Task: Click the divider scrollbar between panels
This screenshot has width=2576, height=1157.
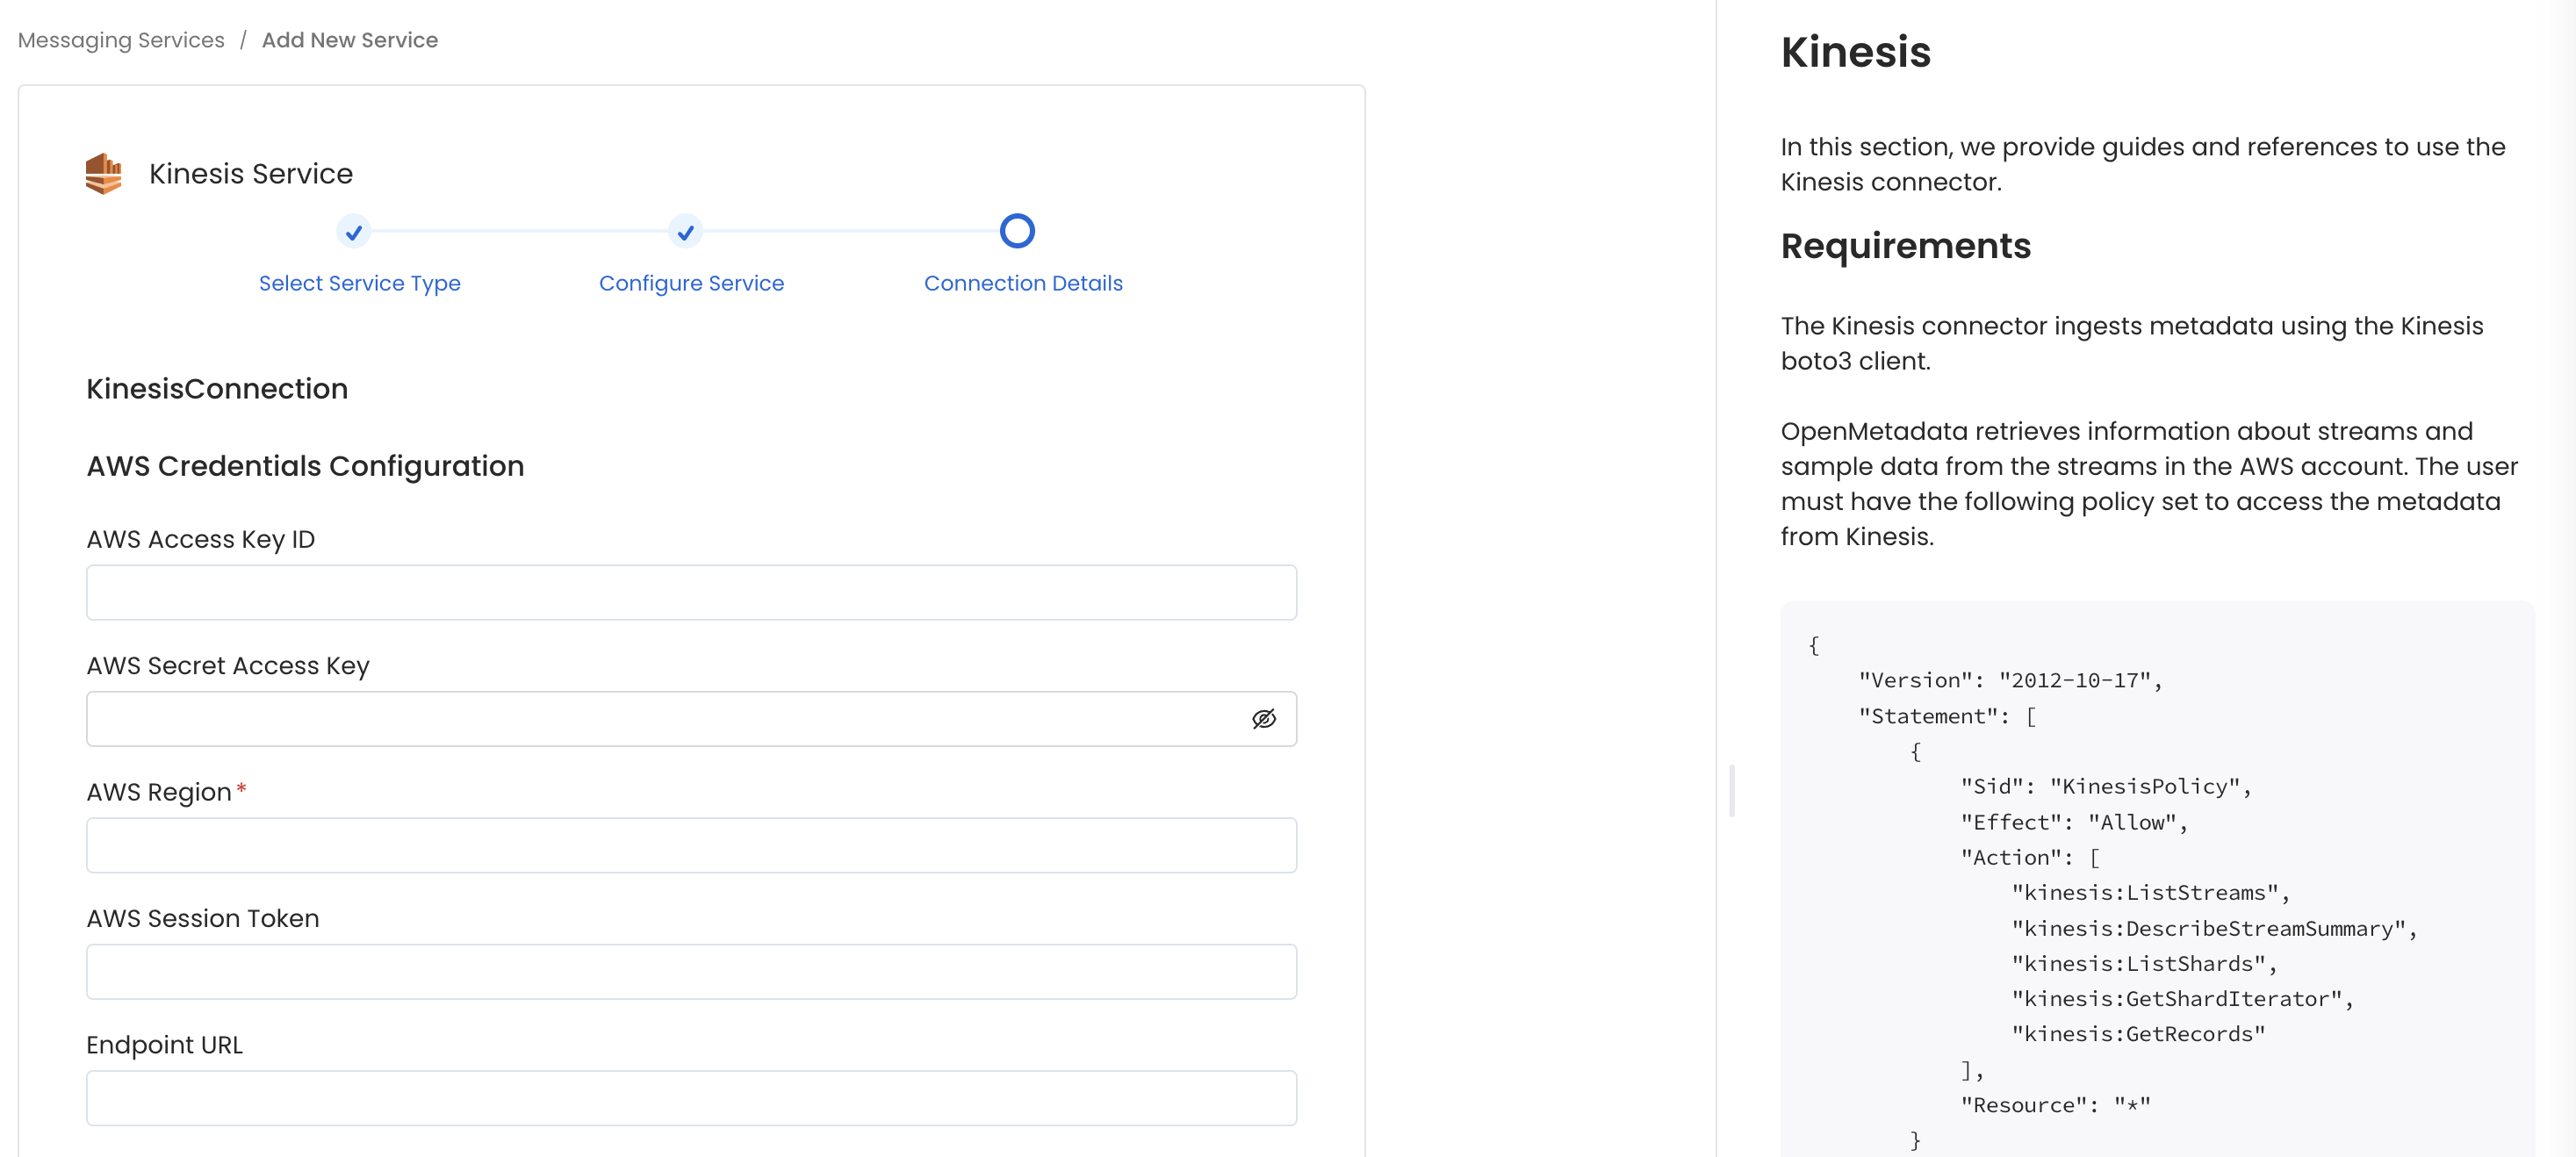Action: coord(1732,790)
